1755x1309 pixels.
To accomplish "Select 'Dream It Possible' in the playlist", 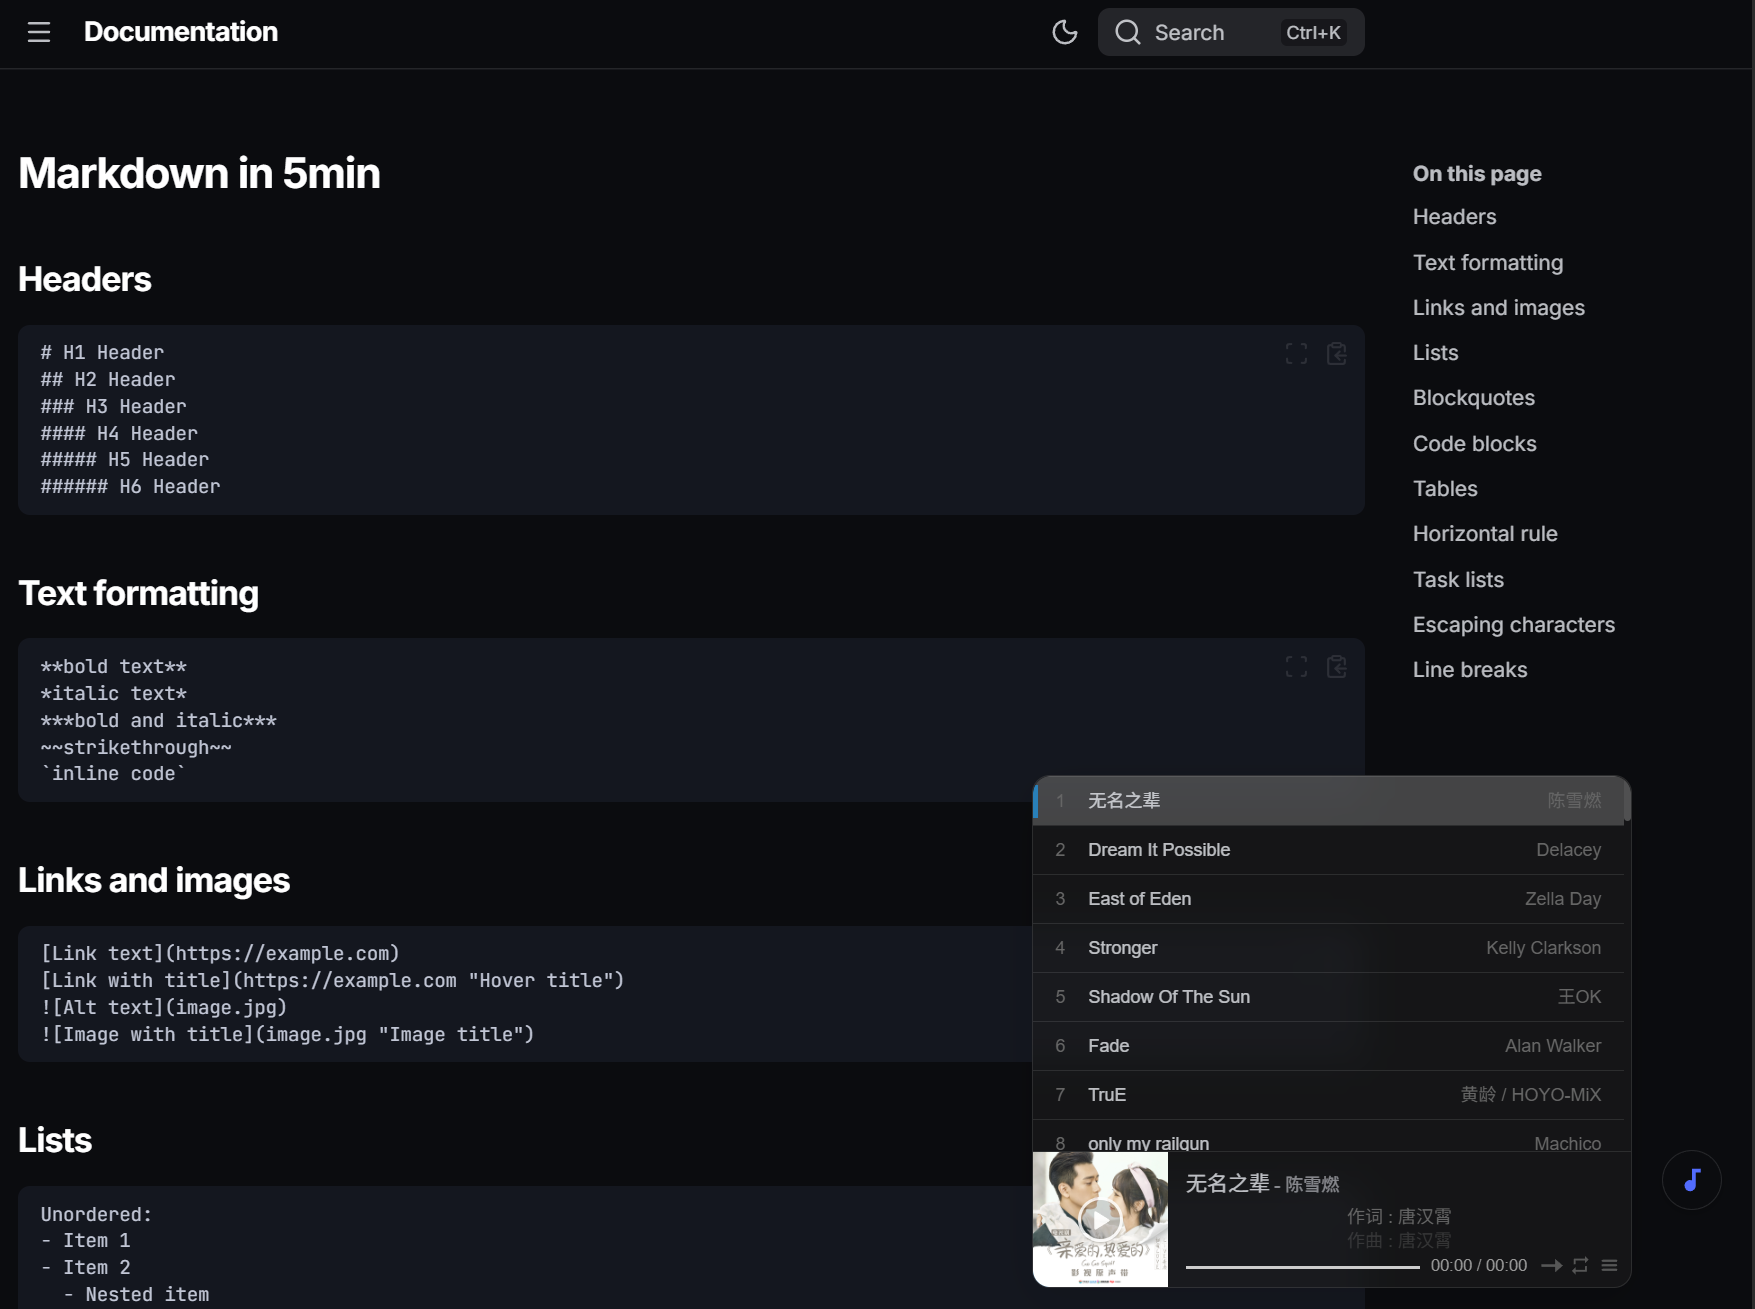I will [1159, 850].
